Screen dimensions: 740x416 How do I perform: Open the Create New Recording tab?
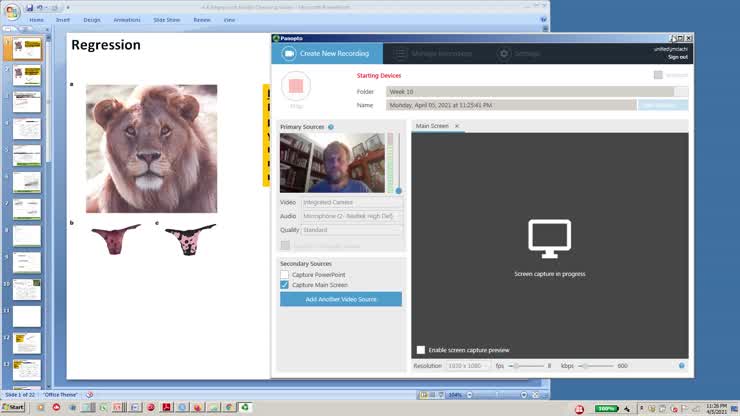point(327,53)
